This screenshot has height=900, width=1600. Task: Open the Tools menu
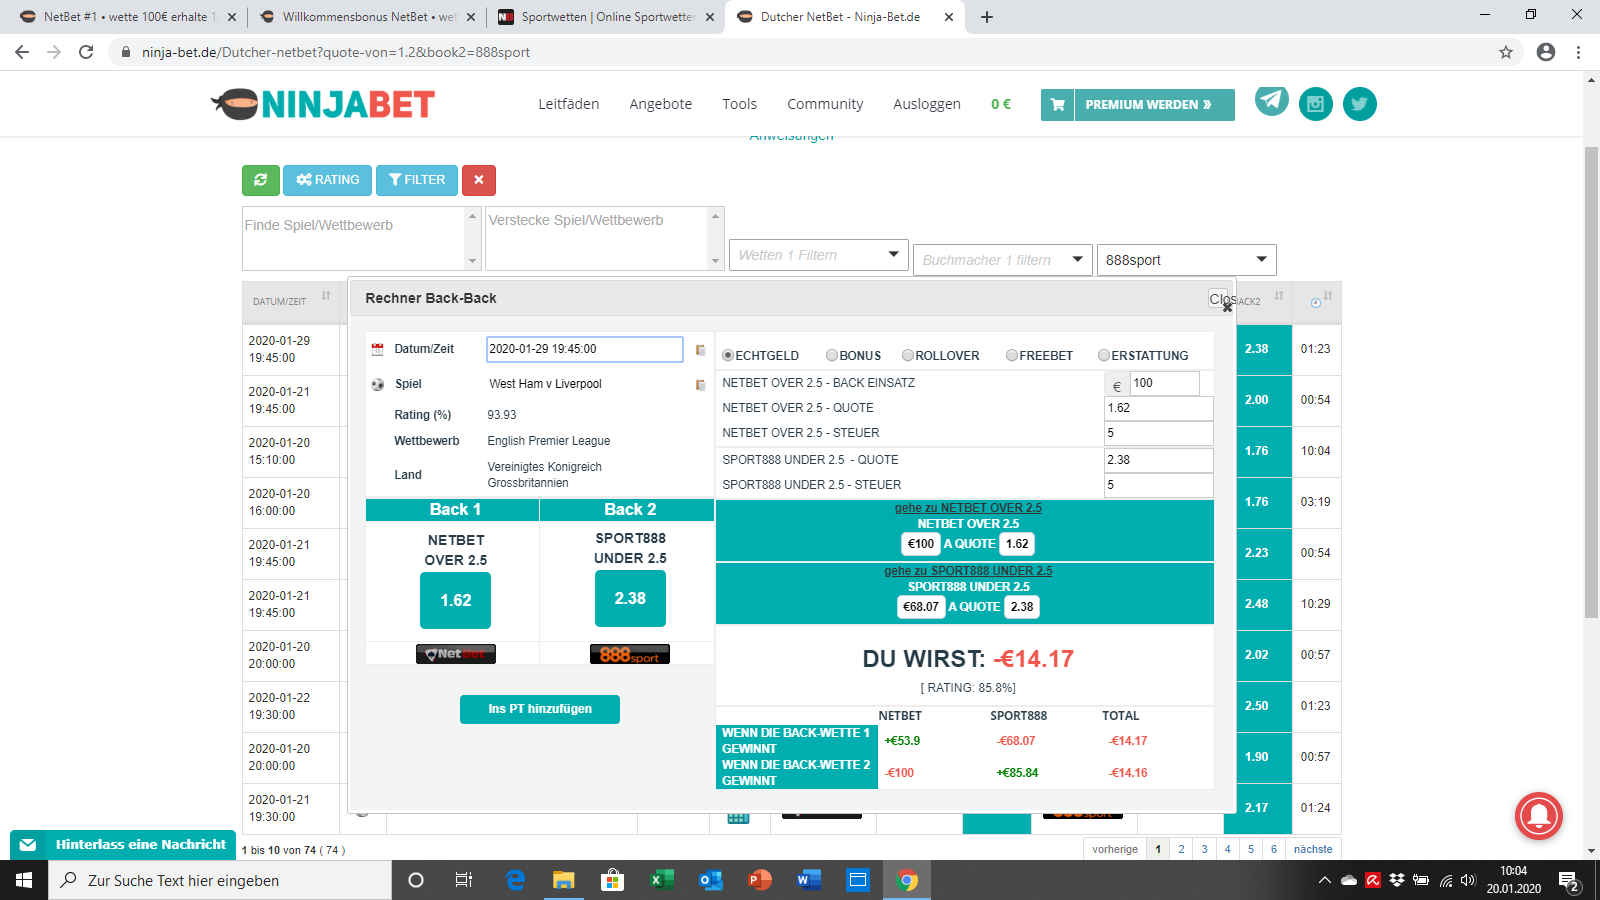point(740,104)
